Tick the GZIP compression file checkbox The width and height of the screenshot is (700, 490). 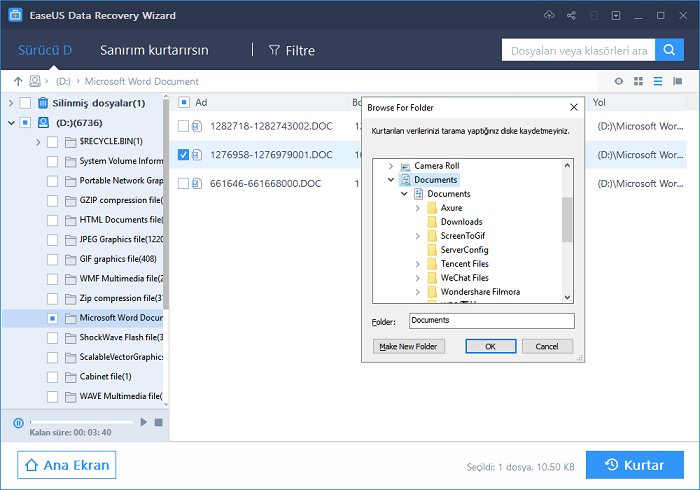tap(54, 200)
